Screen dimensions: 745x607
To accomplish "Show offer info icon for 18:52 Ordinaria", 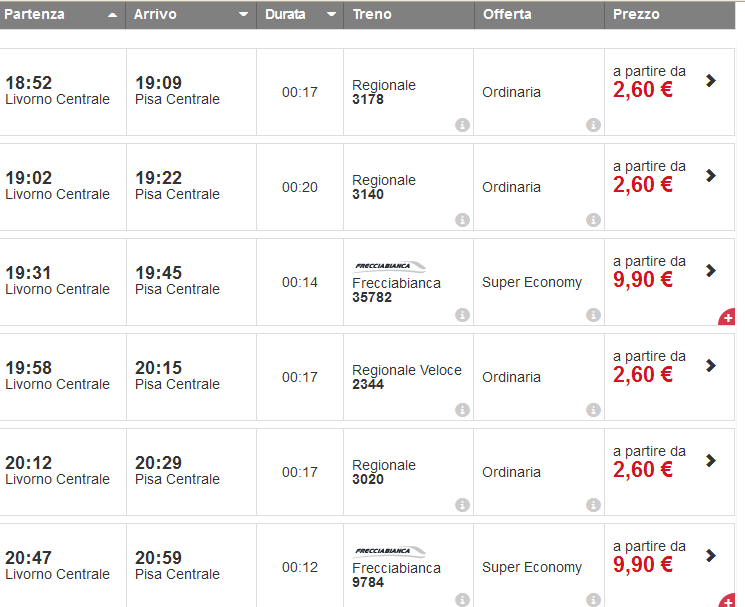I will click(x=593, y=125).
